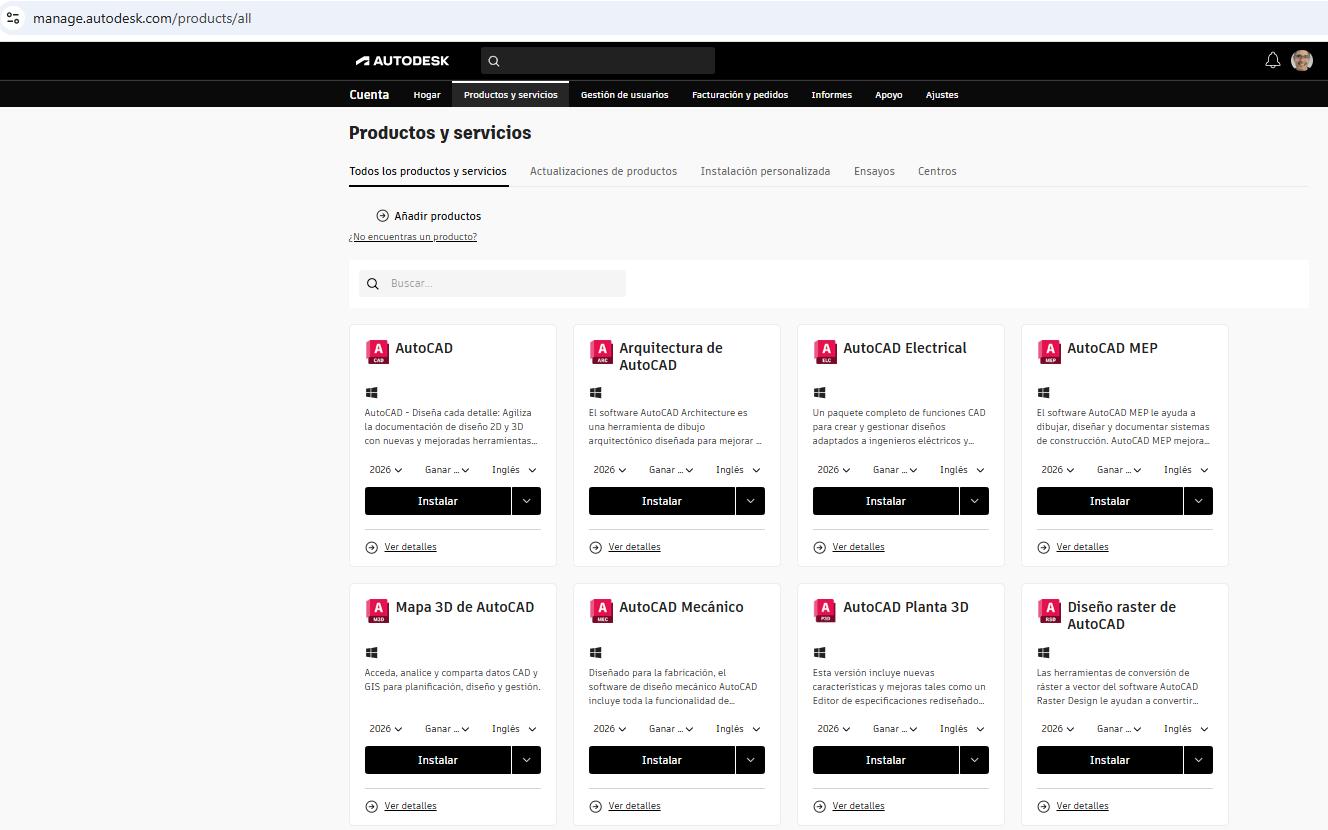1328x830 pixels.
Task: Click arrow icon beside AutoCAD MEP Ver detalles
Action: 1044,547
